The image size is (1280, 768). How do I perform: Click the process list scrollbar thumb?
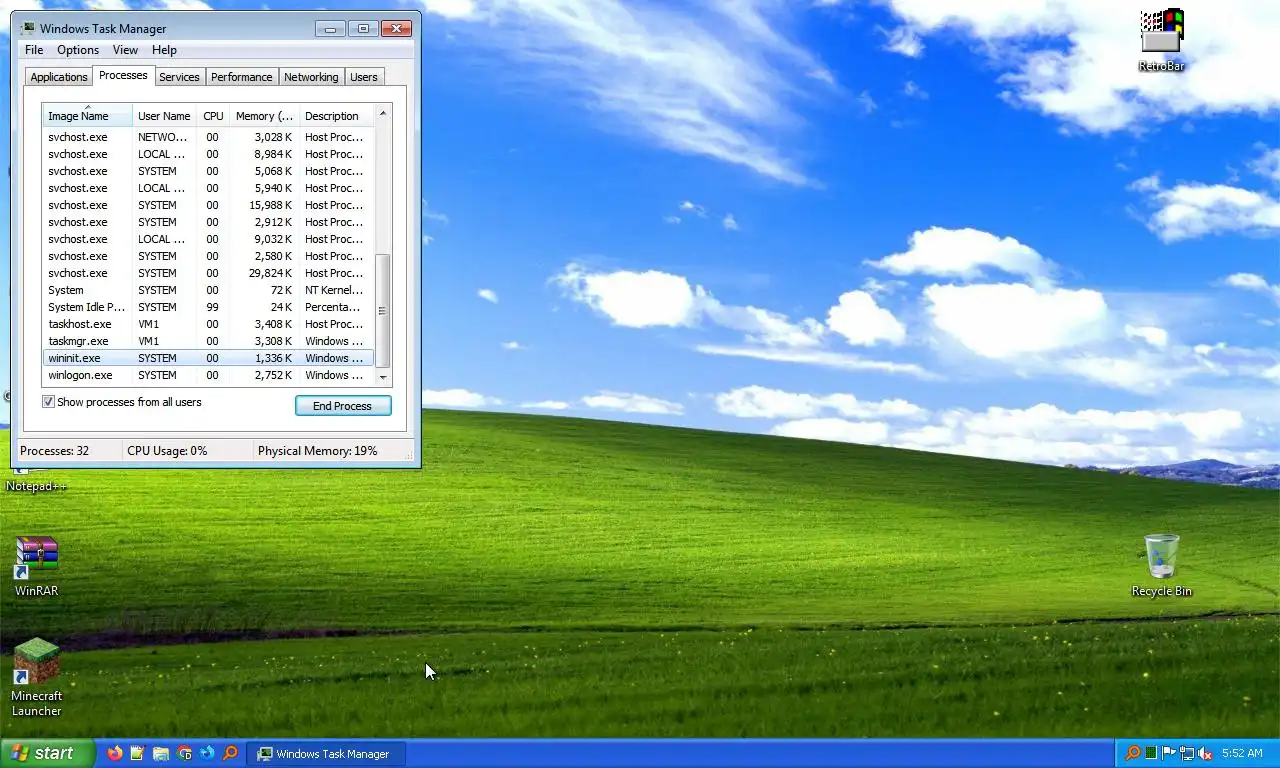383,311
